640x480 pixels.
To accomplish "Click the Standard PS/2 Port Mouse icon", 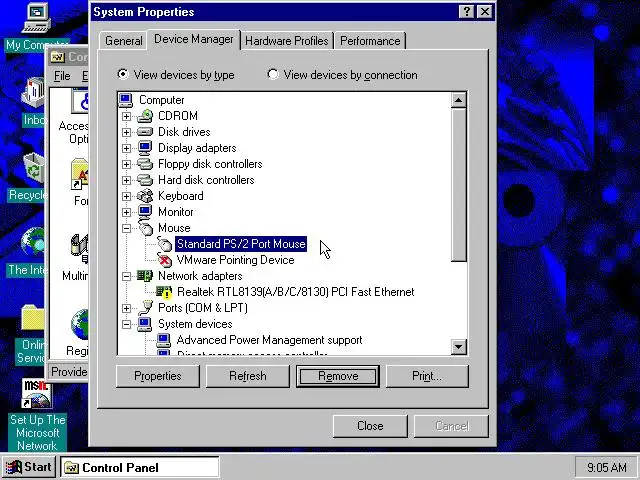I will (164, 244).
